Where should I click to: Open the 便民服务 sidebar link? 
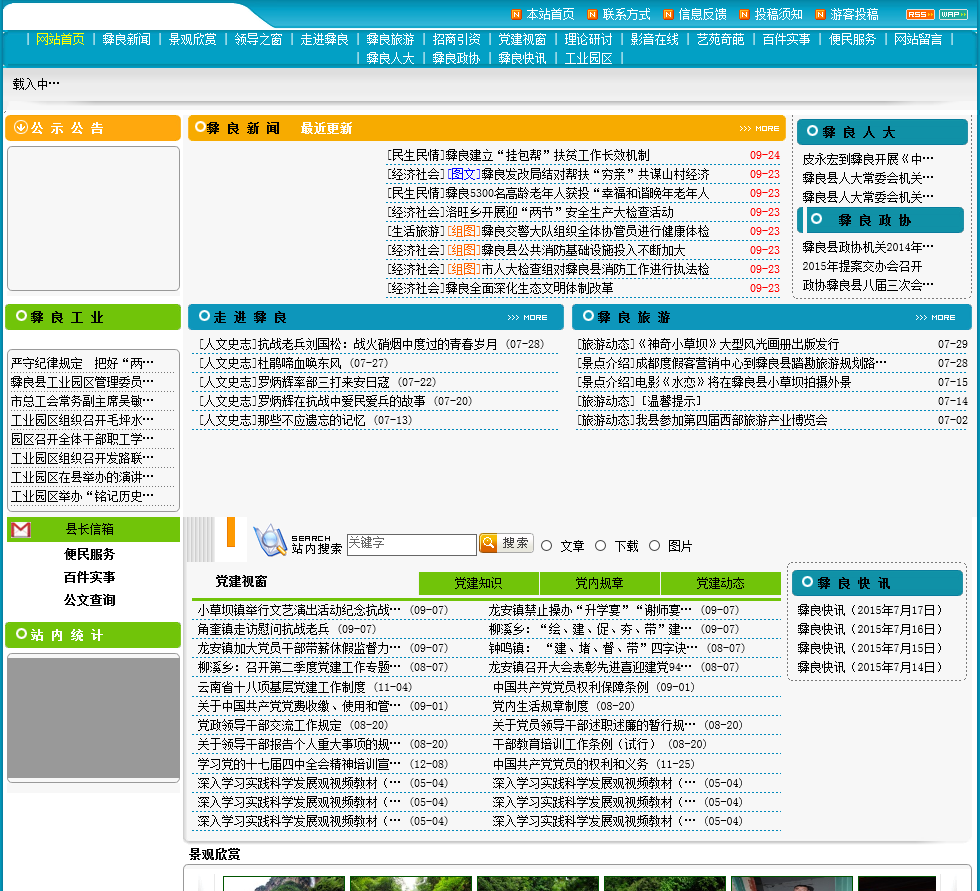coord(90,554)
